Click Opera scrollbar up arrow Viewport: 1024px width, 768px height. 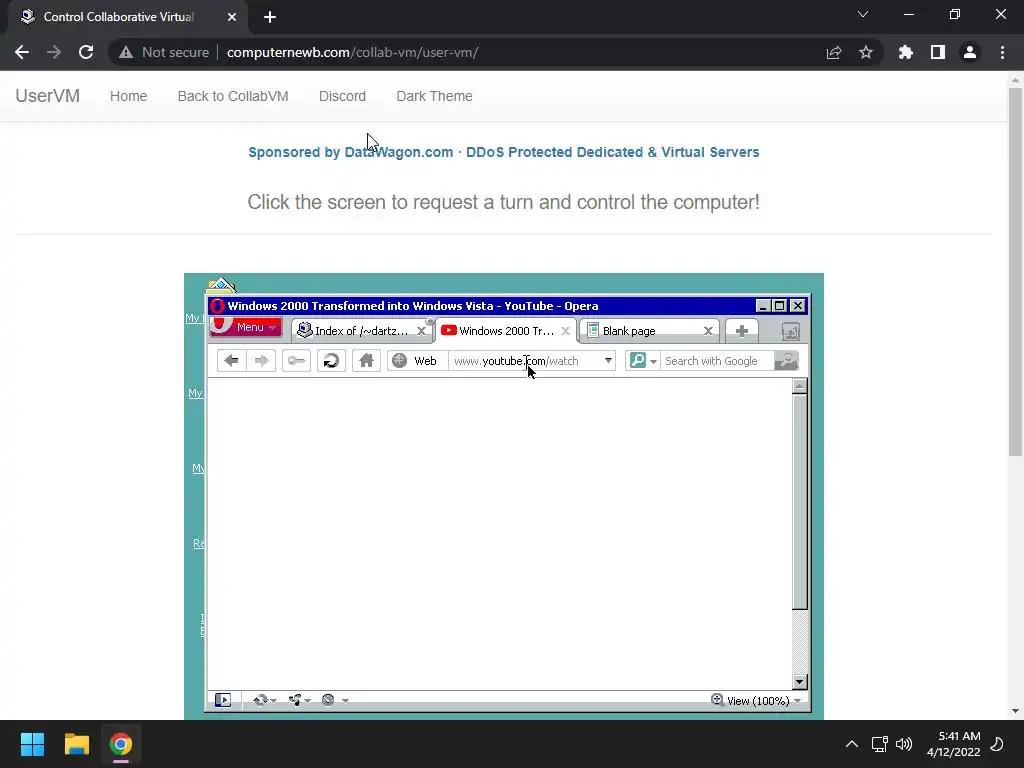pos(799,386)
